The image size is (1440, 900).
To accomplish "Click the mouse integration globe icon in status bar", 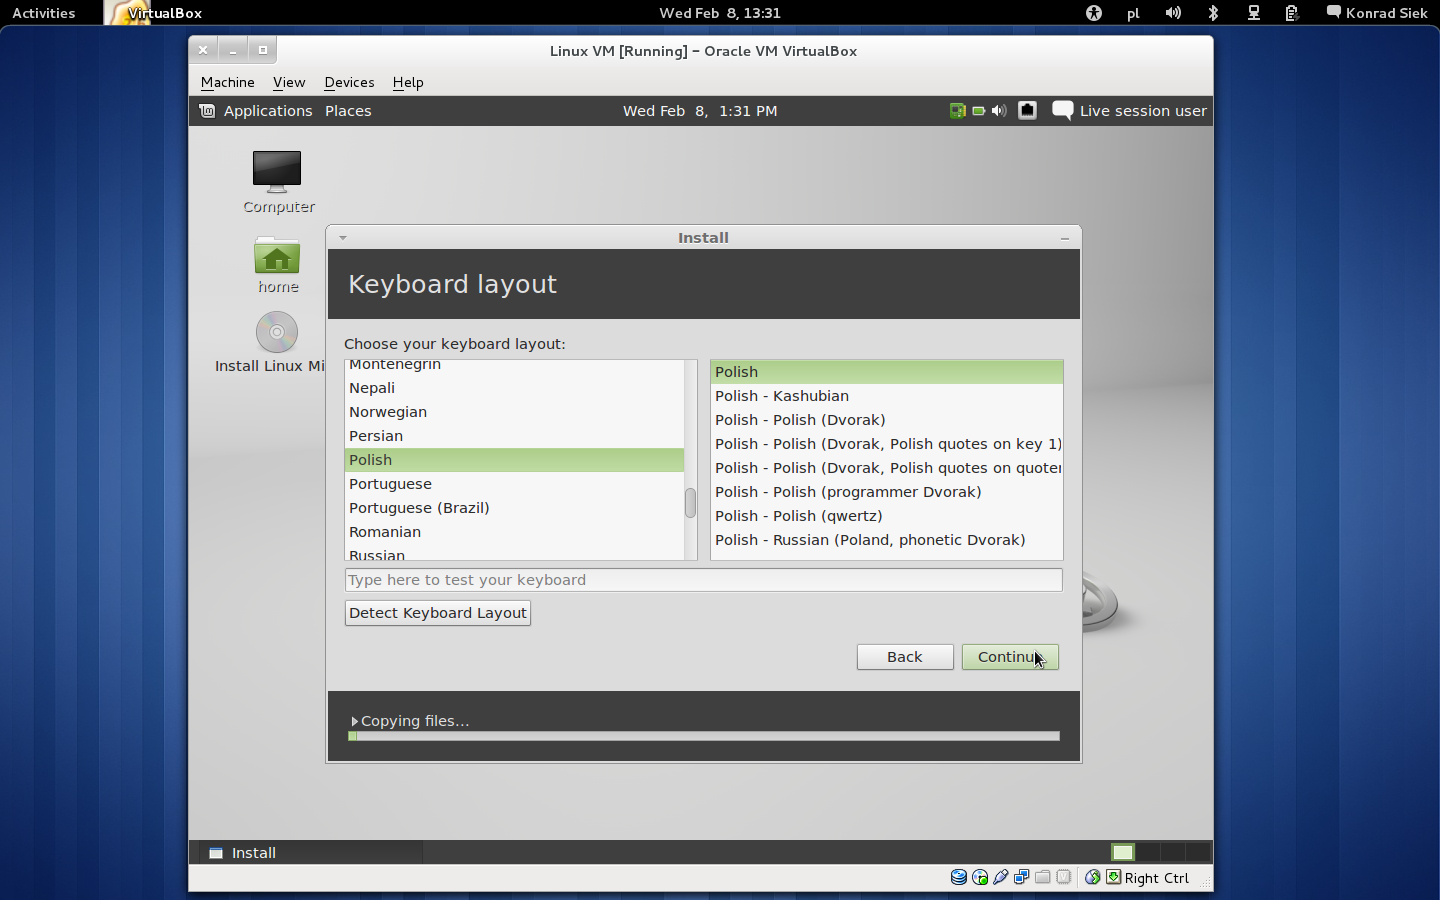I will pyautogui.click(x=1093, y=877).
